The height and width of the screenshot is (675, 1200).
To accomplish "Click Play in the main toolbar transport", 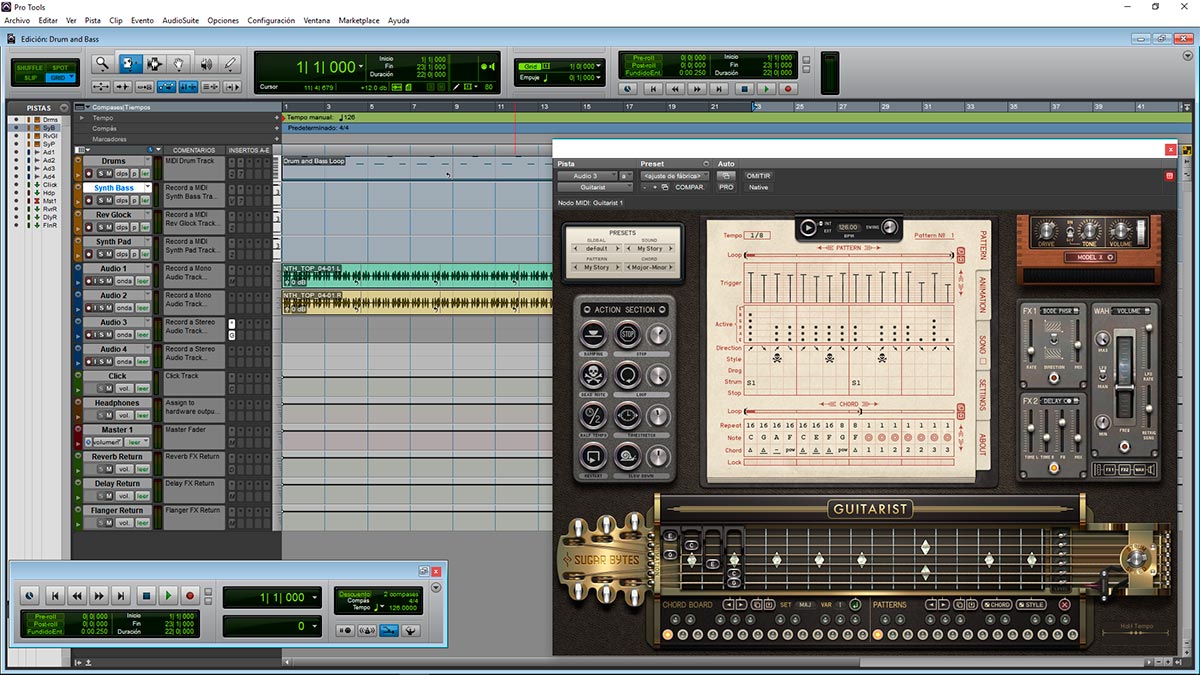I will 765,88.
